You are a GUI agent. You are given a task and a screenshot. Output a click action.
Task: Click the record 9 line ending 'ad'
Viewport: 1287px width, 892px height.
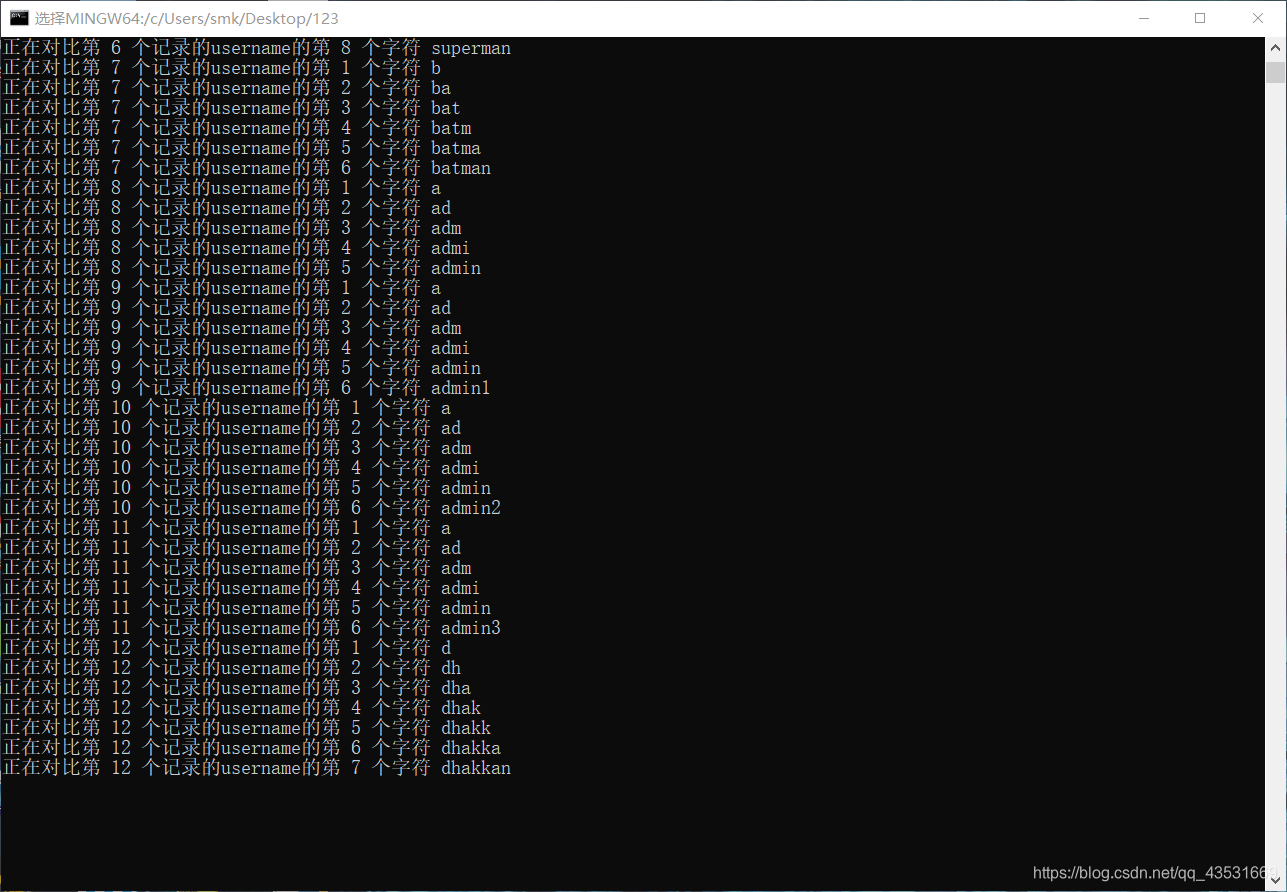tap(226, 308)
